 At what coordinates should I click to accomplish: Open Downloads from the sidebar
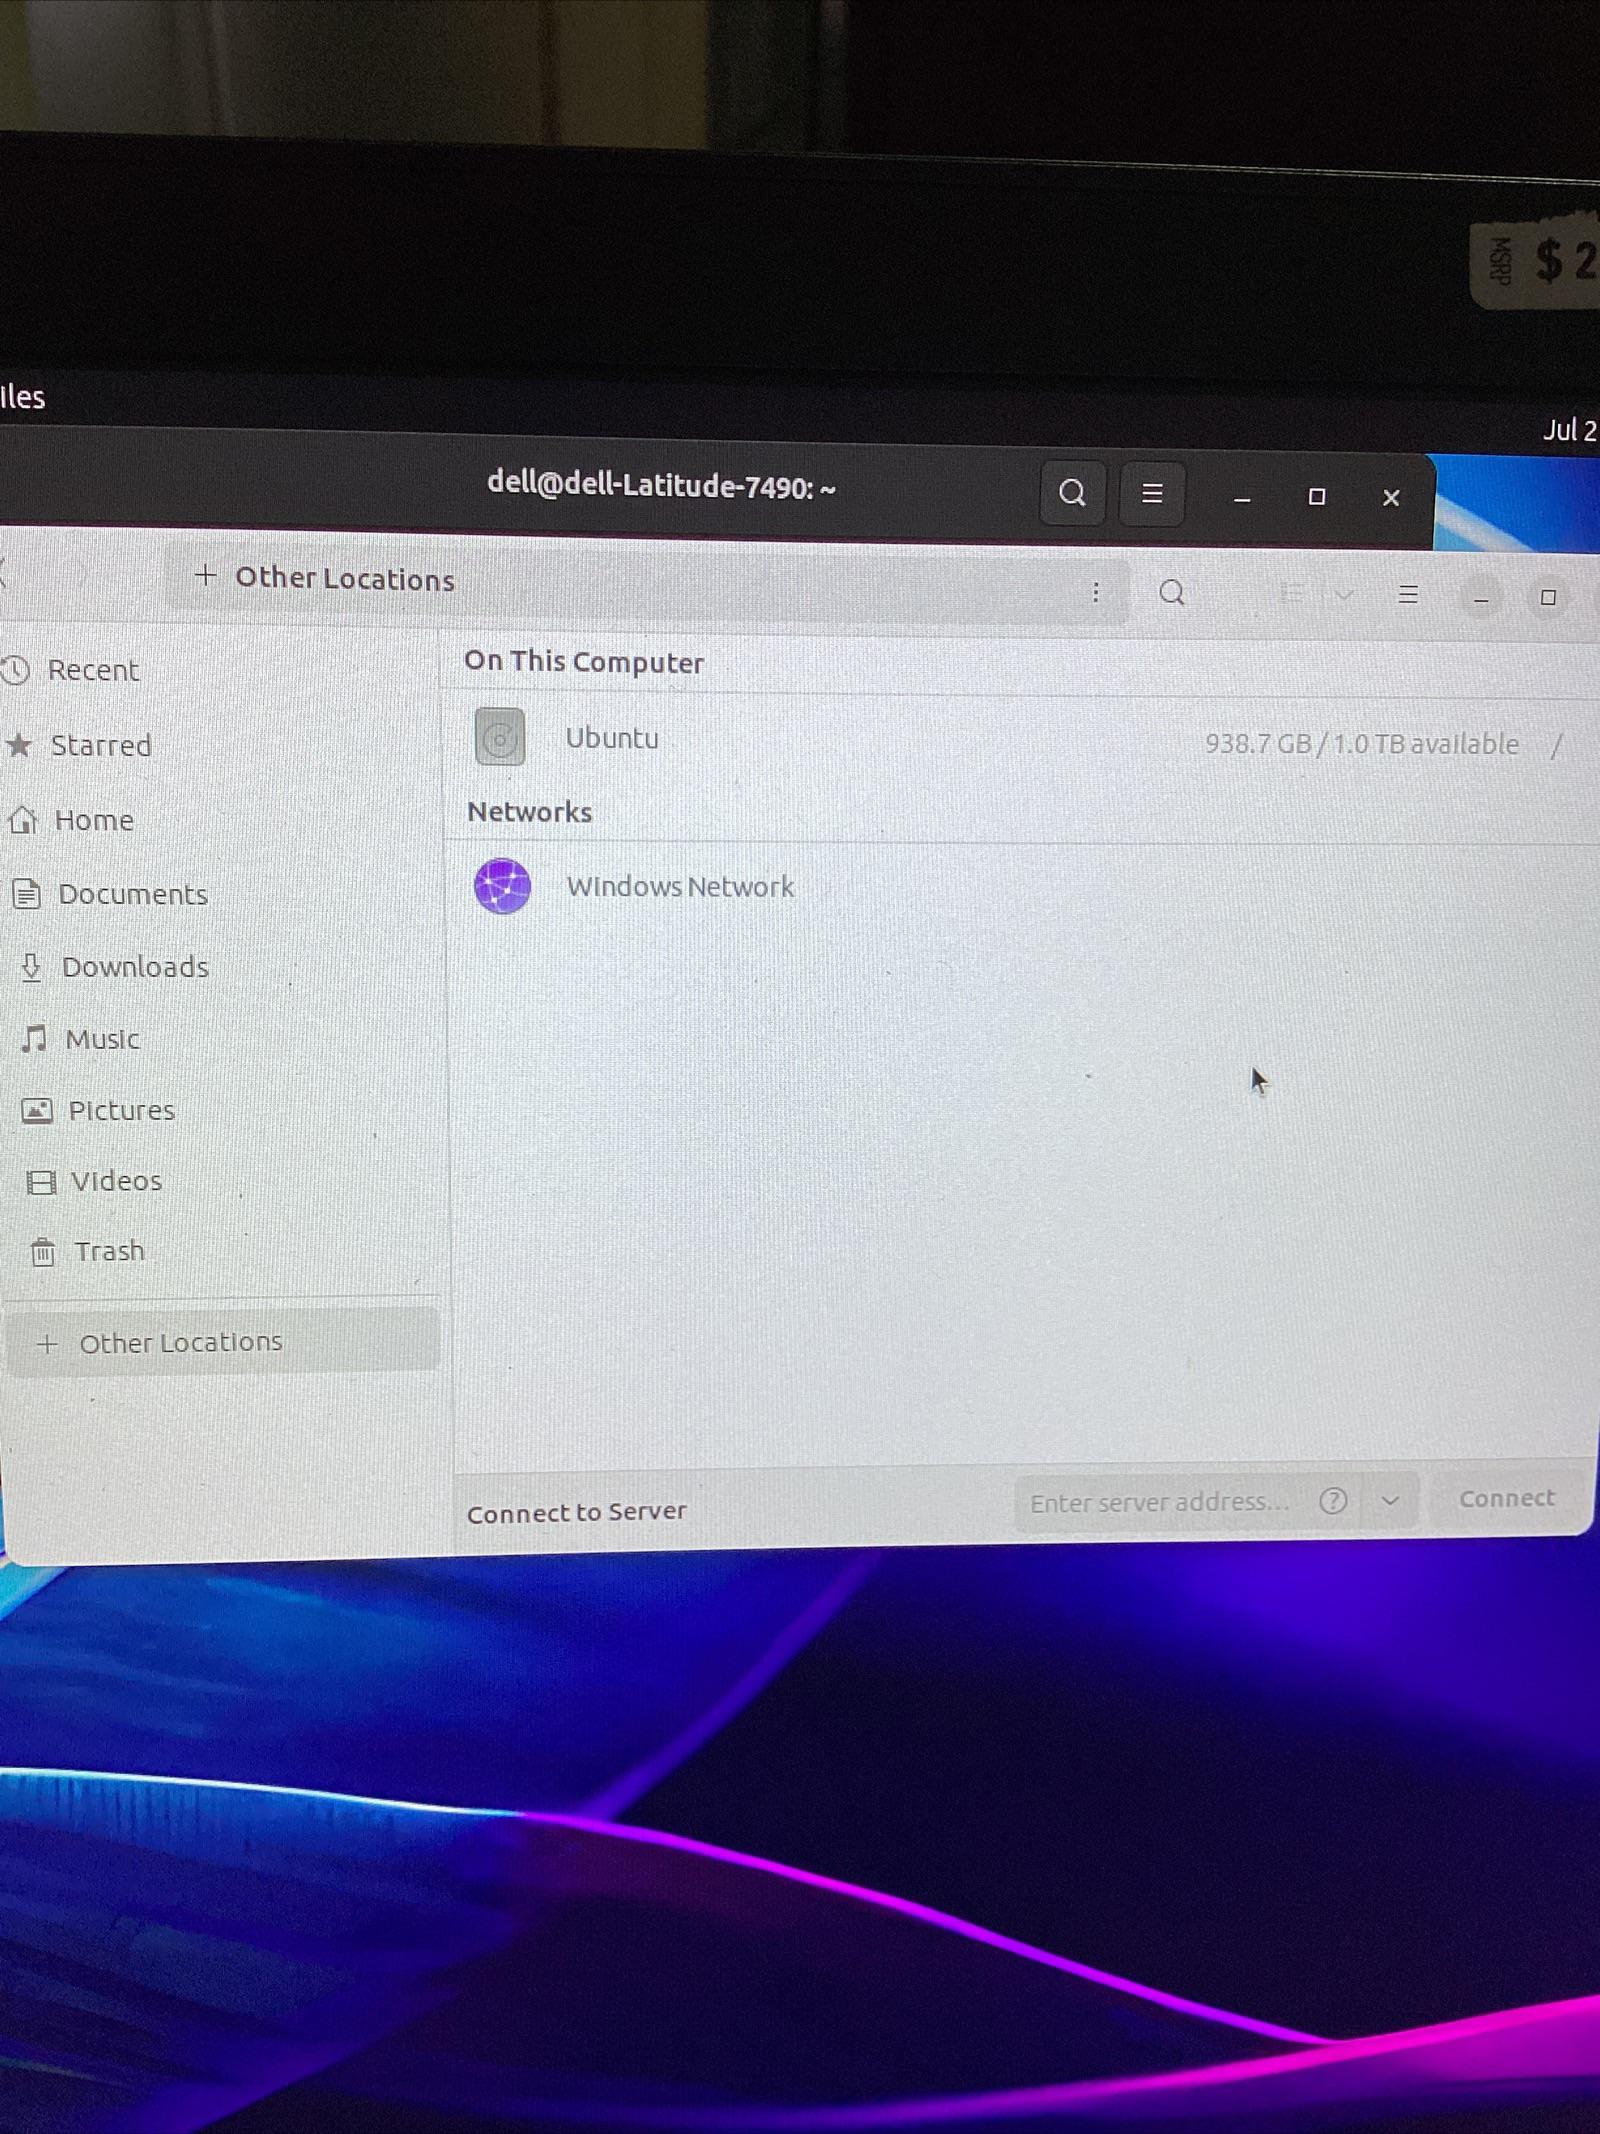[135, 966]
